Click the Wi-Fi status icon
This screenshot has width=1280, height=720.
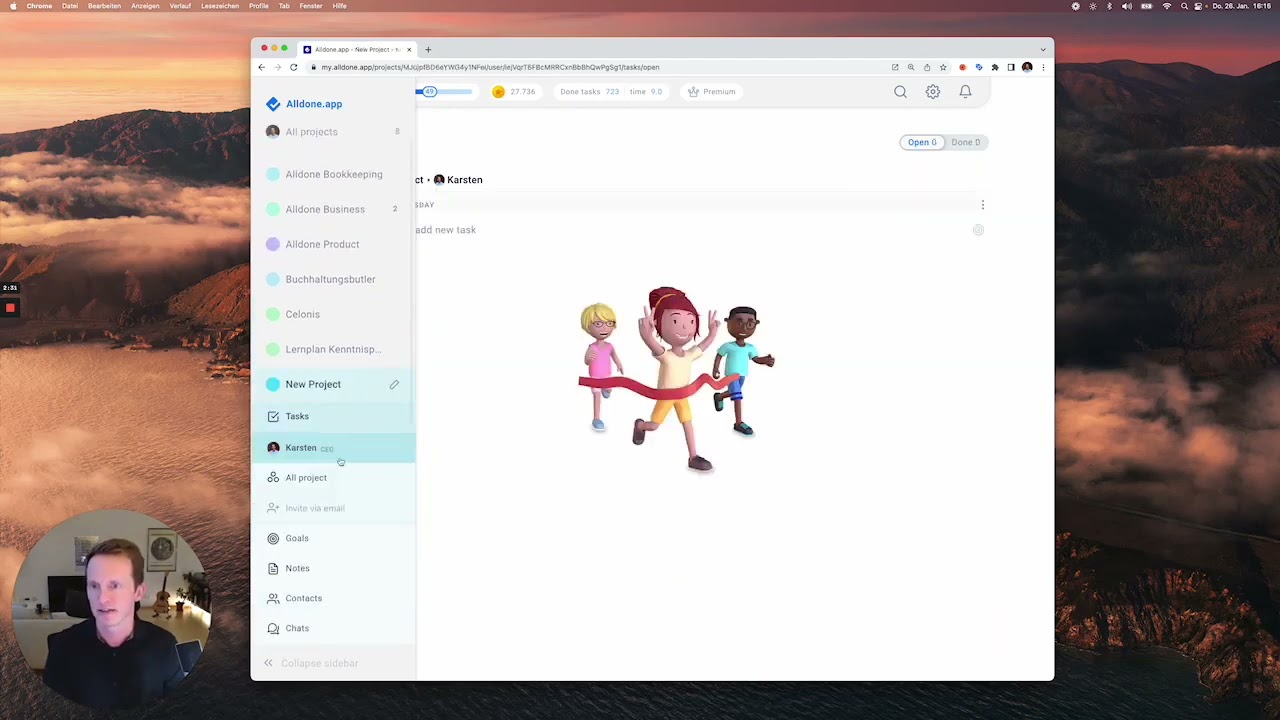[1166, 6]
